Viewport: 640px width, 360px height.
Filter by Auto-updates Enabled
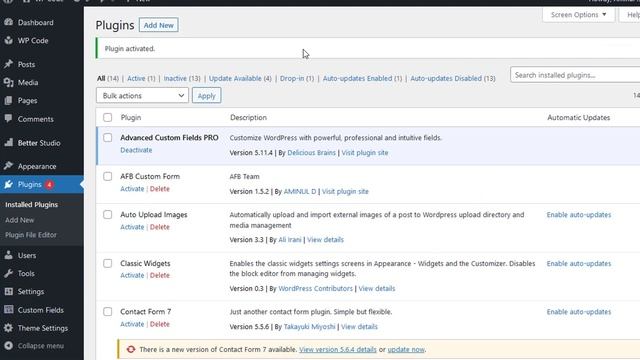click(357, 78)
